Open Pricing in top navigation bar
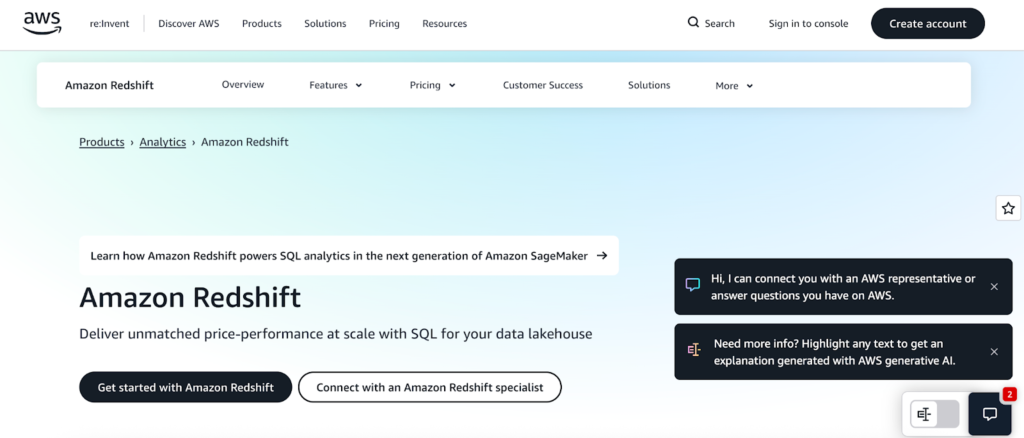 [x=384, y=23]
